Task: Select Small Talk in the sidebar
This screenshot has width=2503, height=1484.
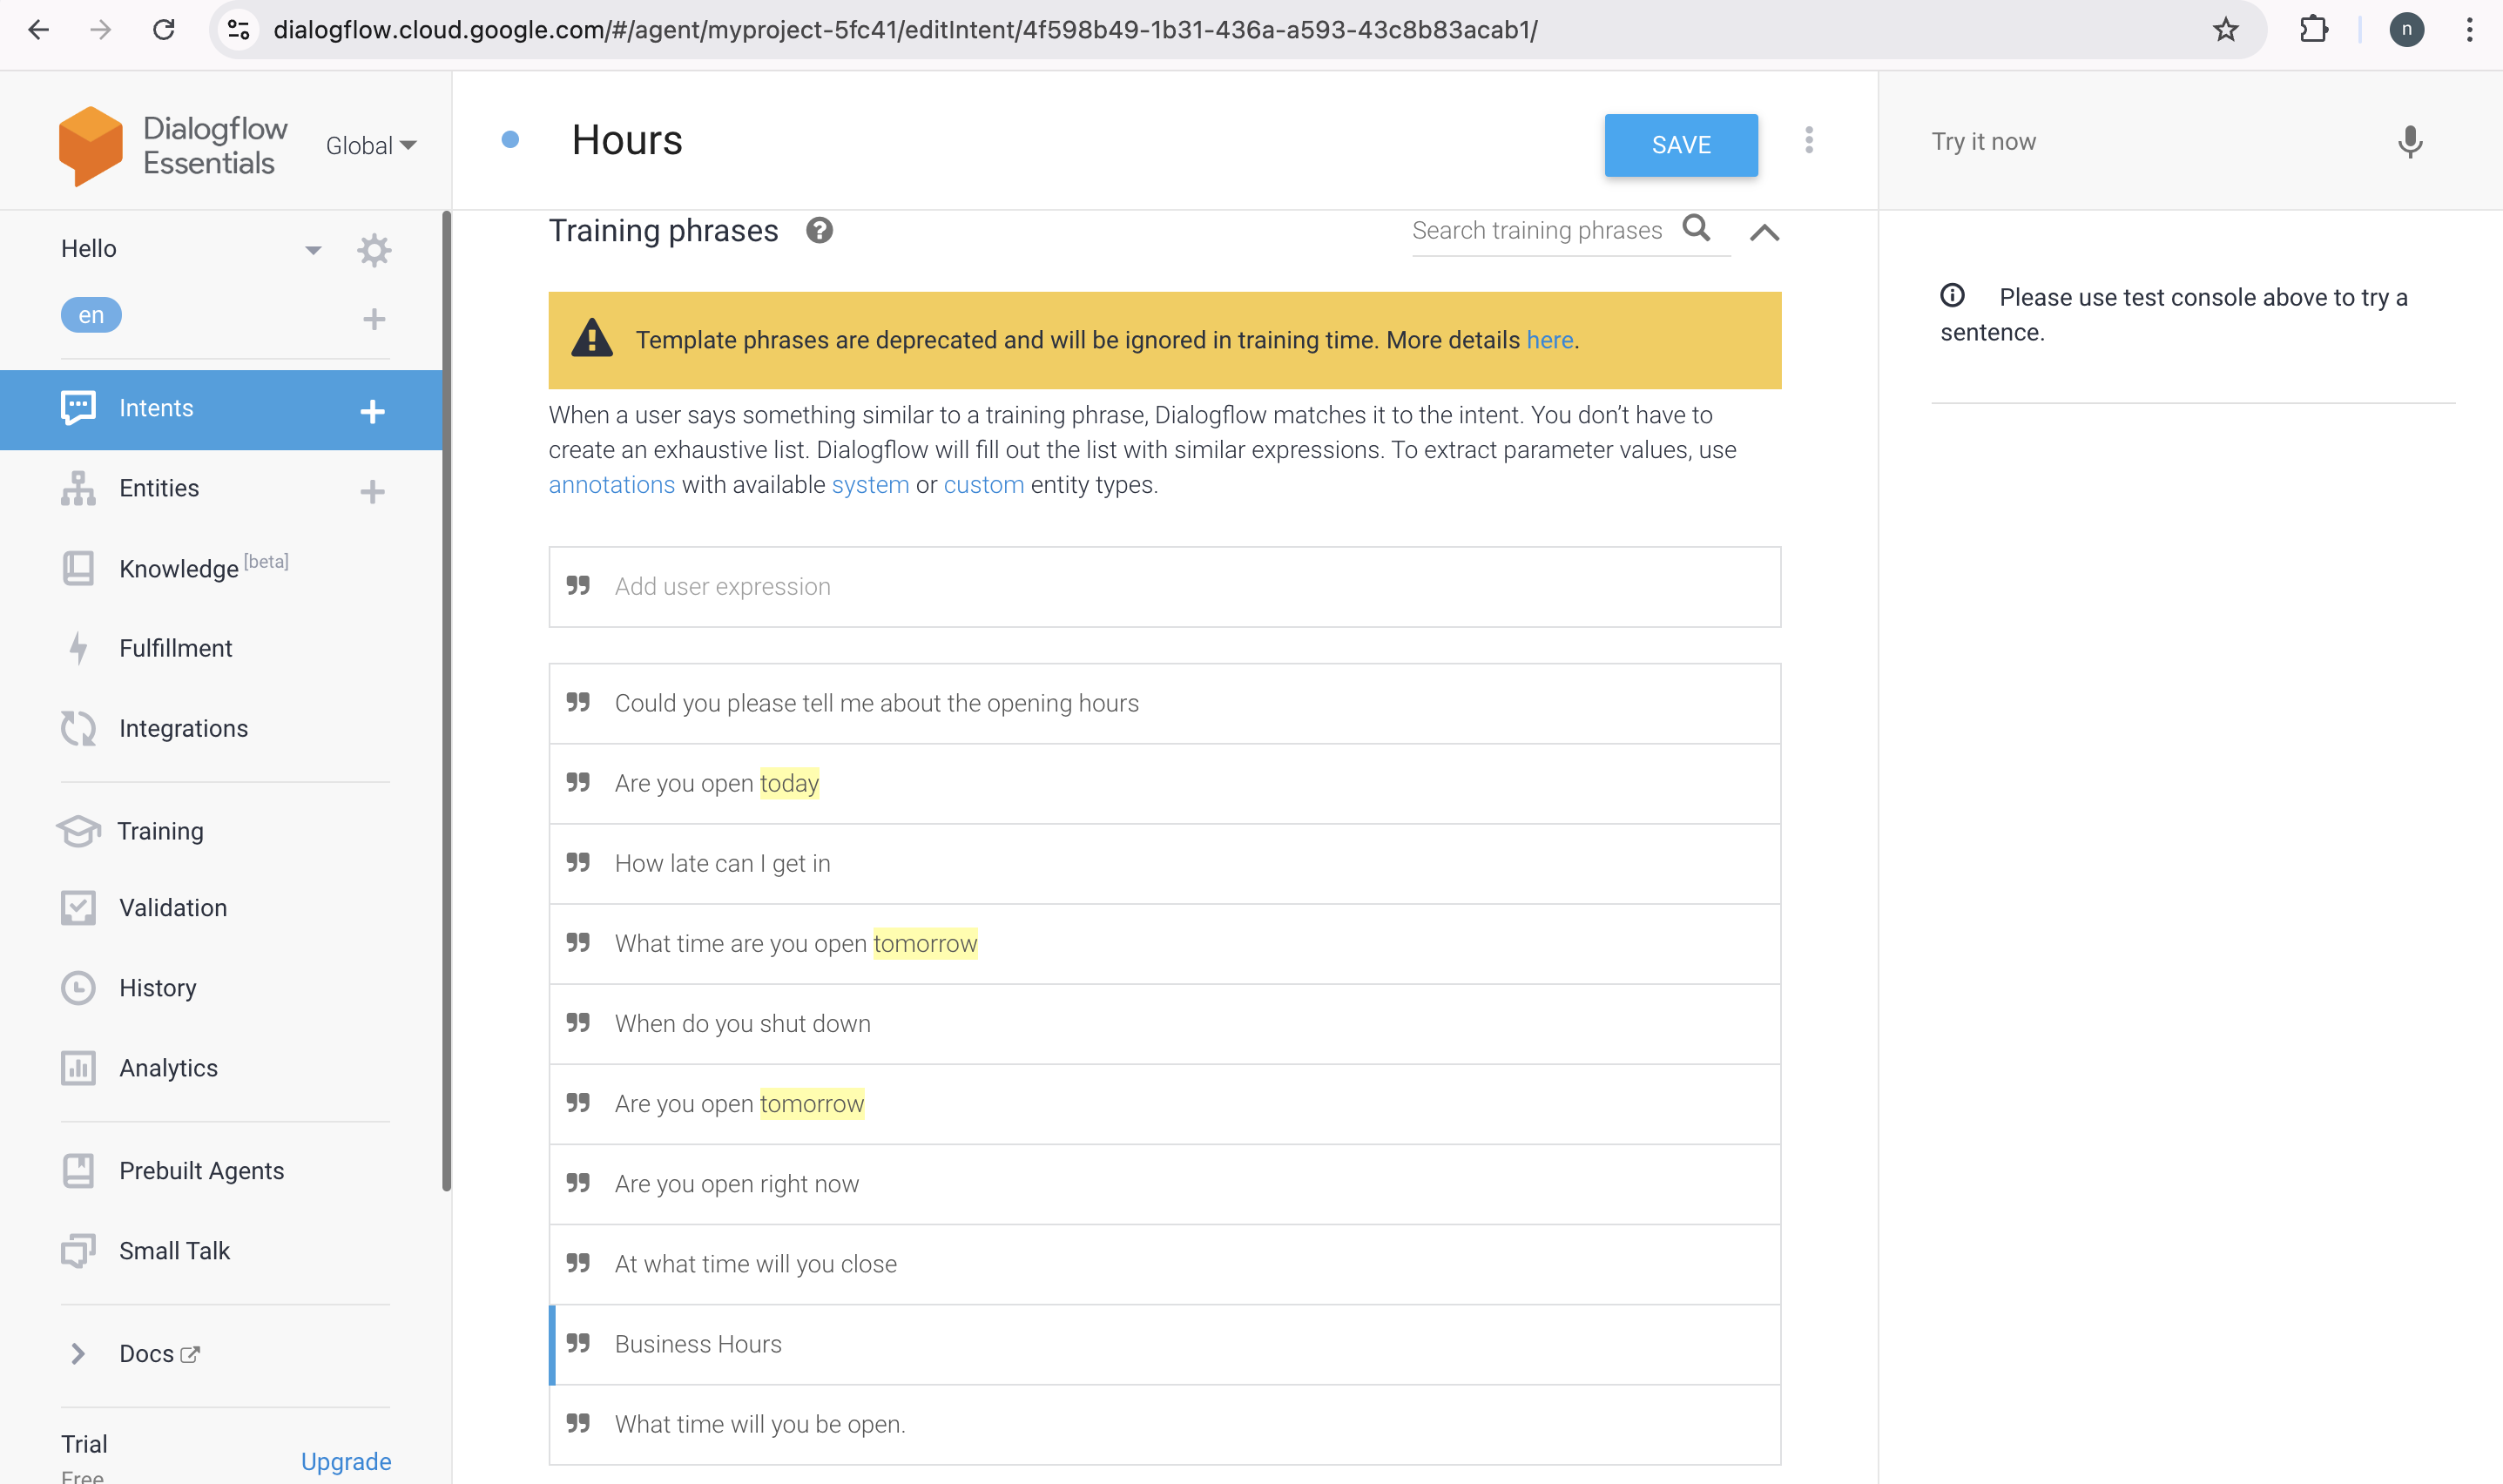Action: (175, 1250)
